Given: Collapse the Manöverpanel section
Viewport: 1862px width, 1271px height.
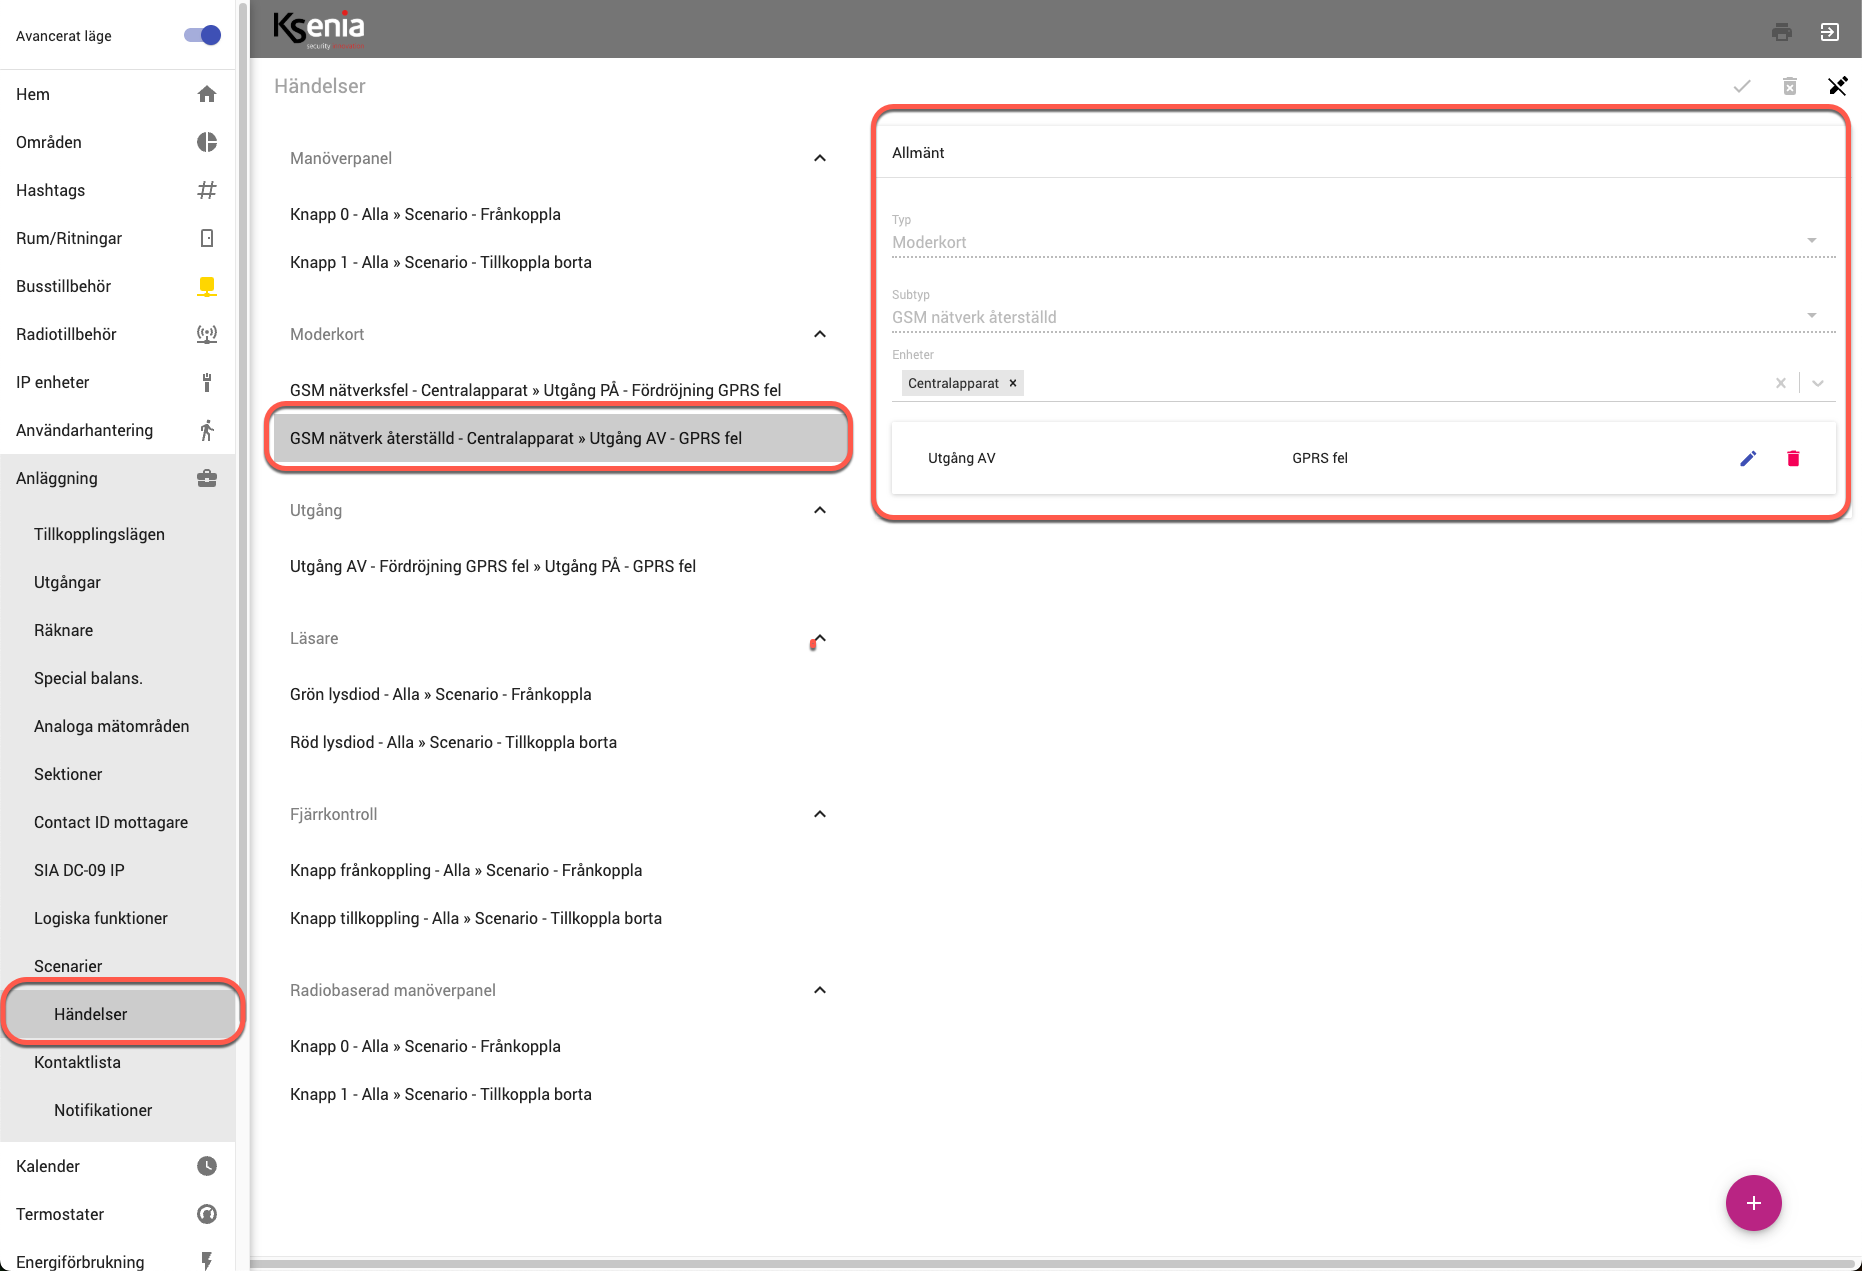Looking at the screenshot, I should 820,158.
